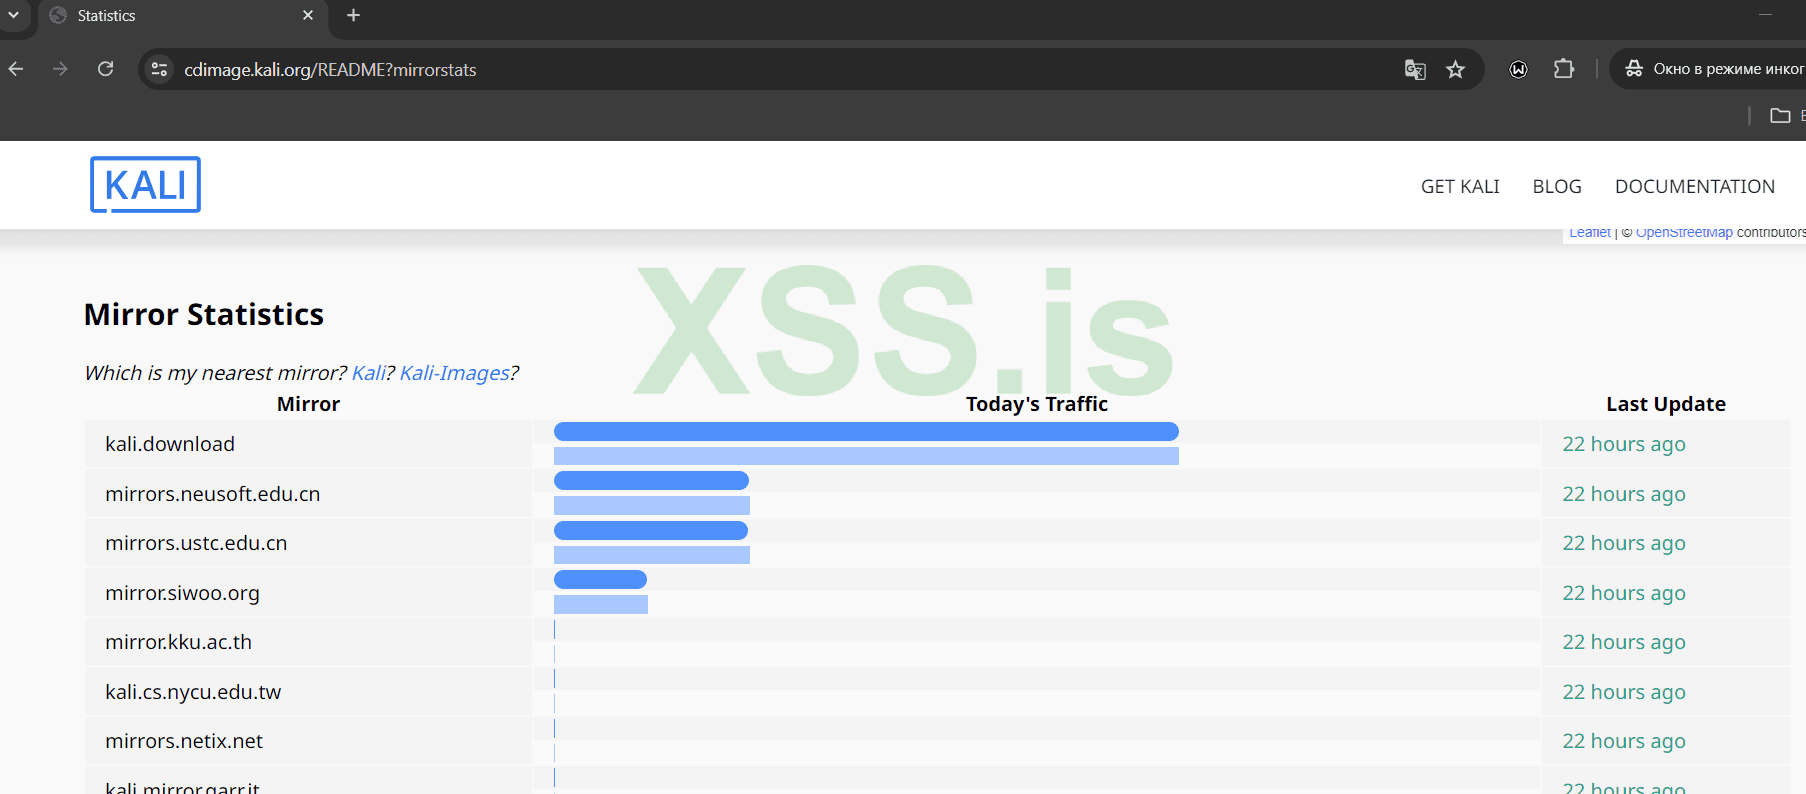Screen dimensions: 1806x794
Task: Click kali.cs.nycu.edu.tw's 22 hours ago update time
Action: pyautogui.click(x=1624, y=692)
